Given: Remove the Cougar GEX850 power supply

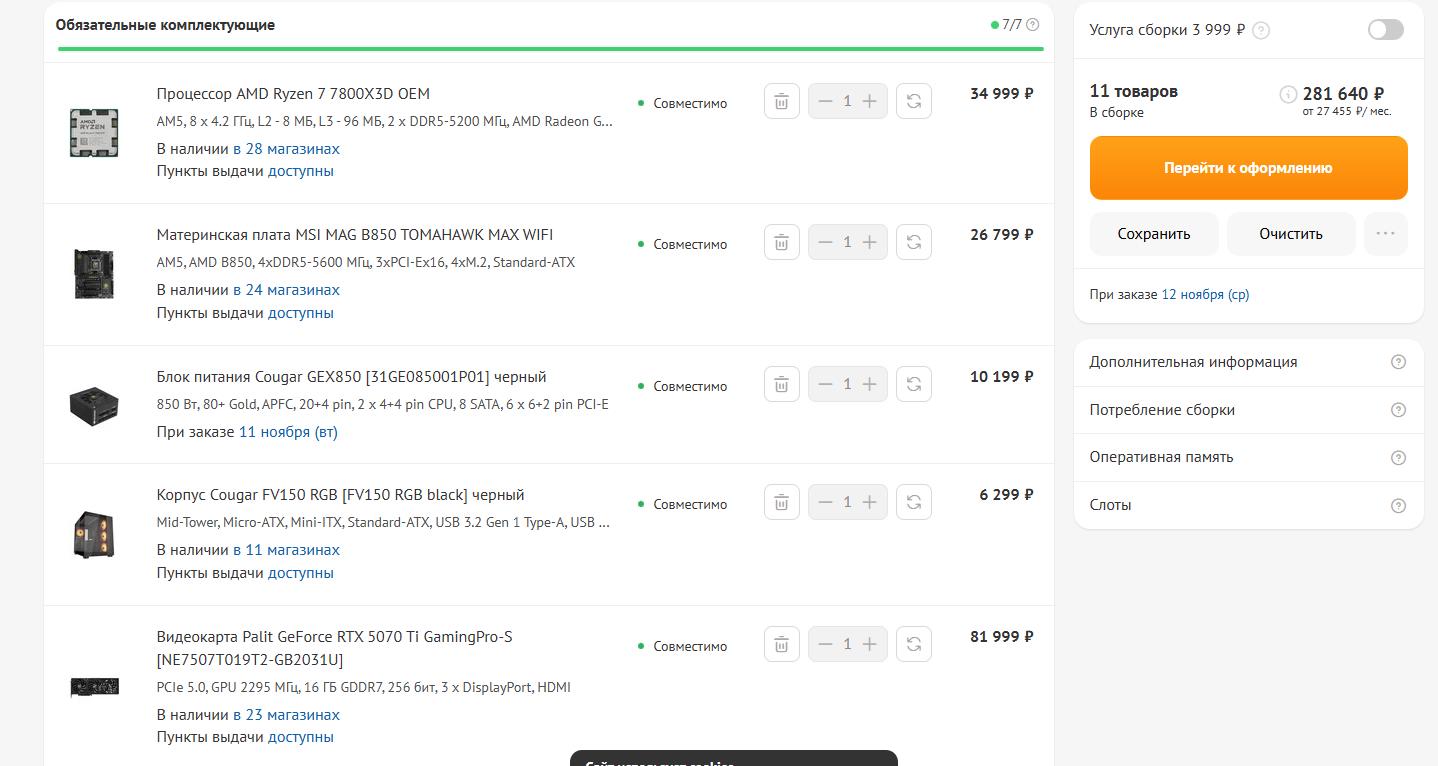Looking at the screenshot, I should tap(782, 384).
